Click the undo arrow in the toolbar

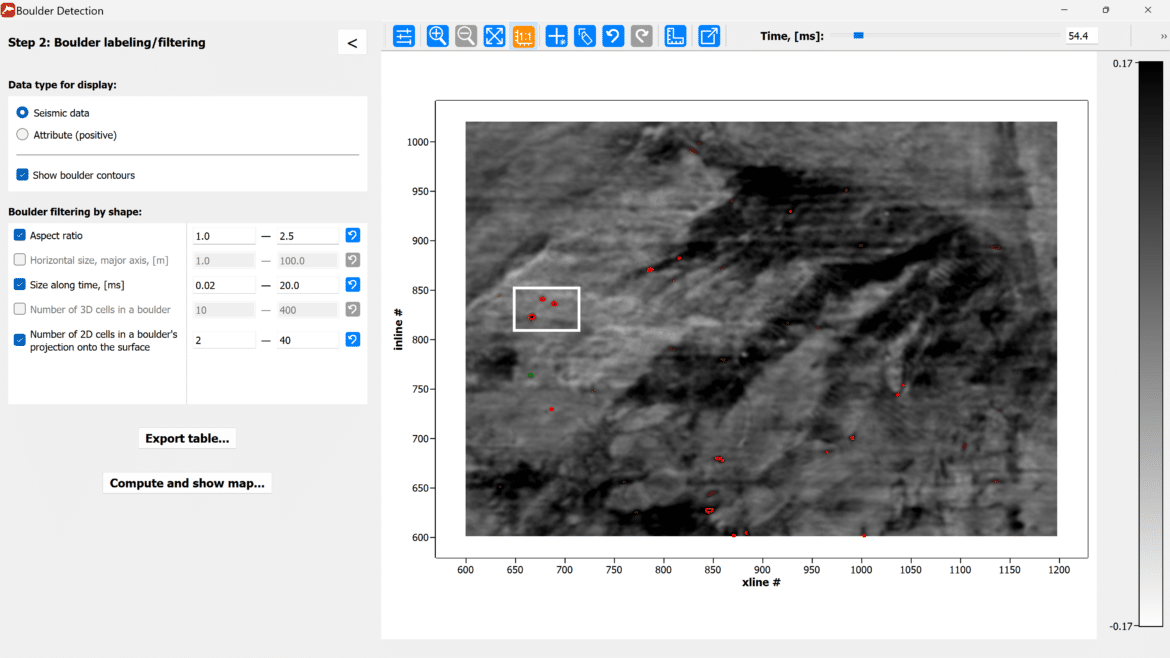click(613, 36)
